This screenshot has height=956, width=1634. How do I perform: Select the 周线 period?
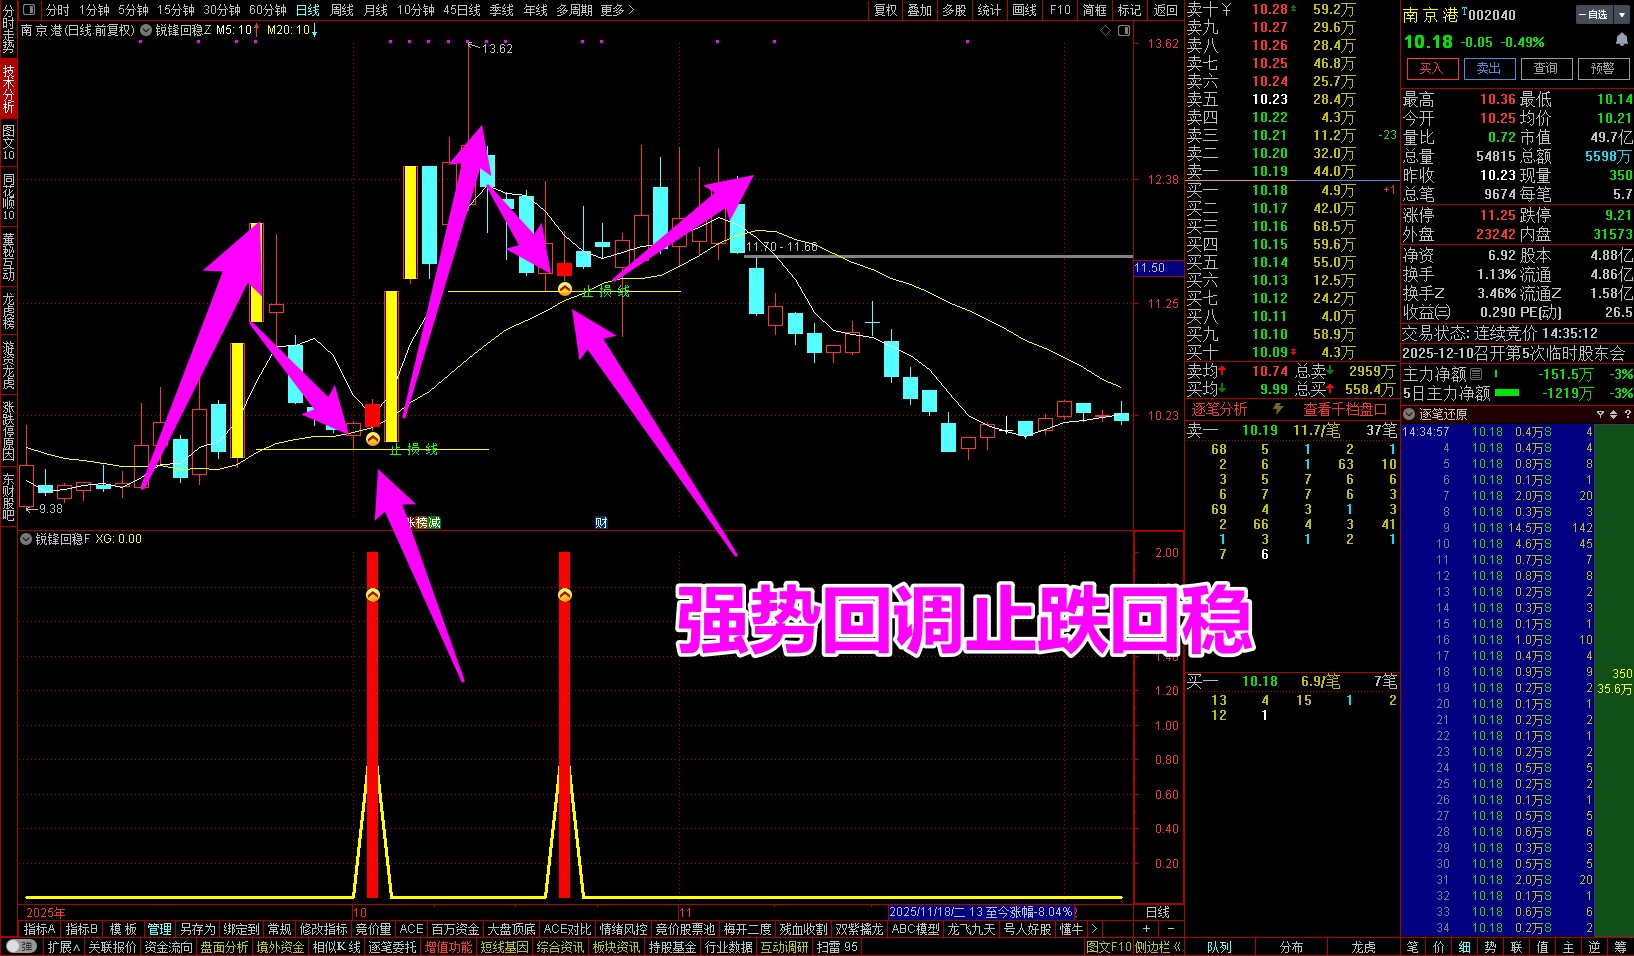coord(342,10)
